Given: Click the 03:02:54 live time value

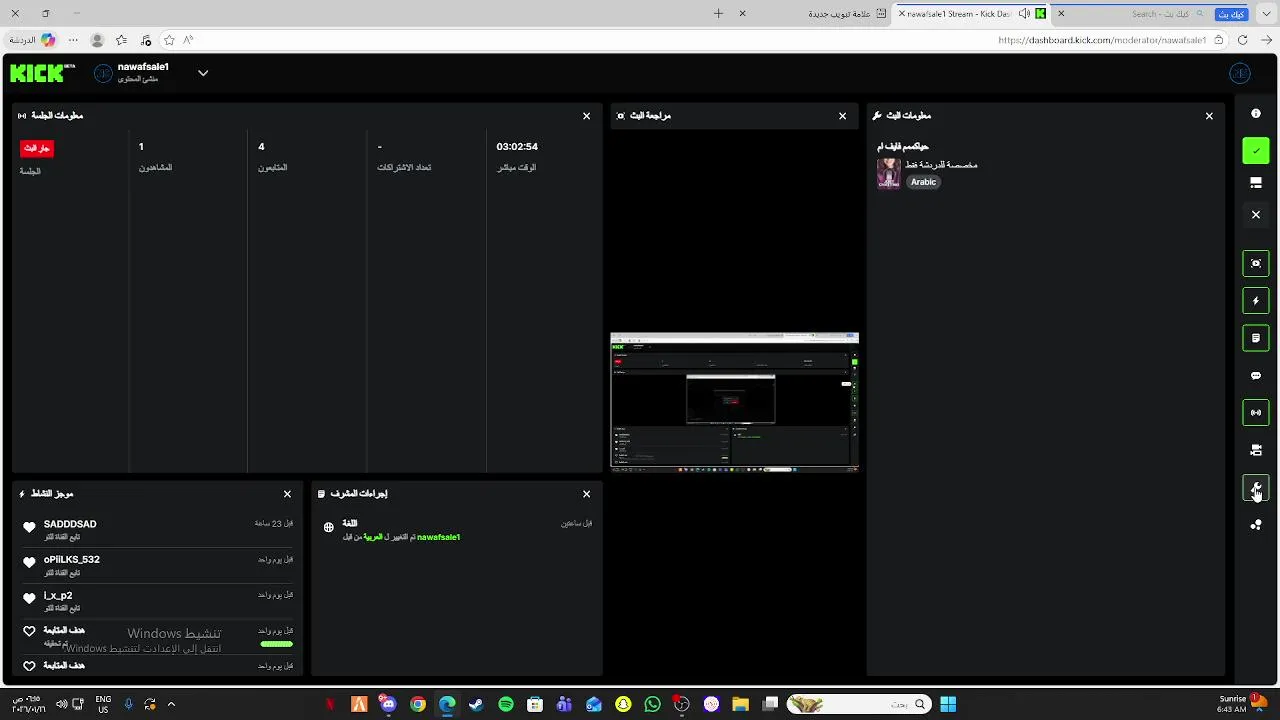Looking at the screenshot, I should click(x=517, y=147).
